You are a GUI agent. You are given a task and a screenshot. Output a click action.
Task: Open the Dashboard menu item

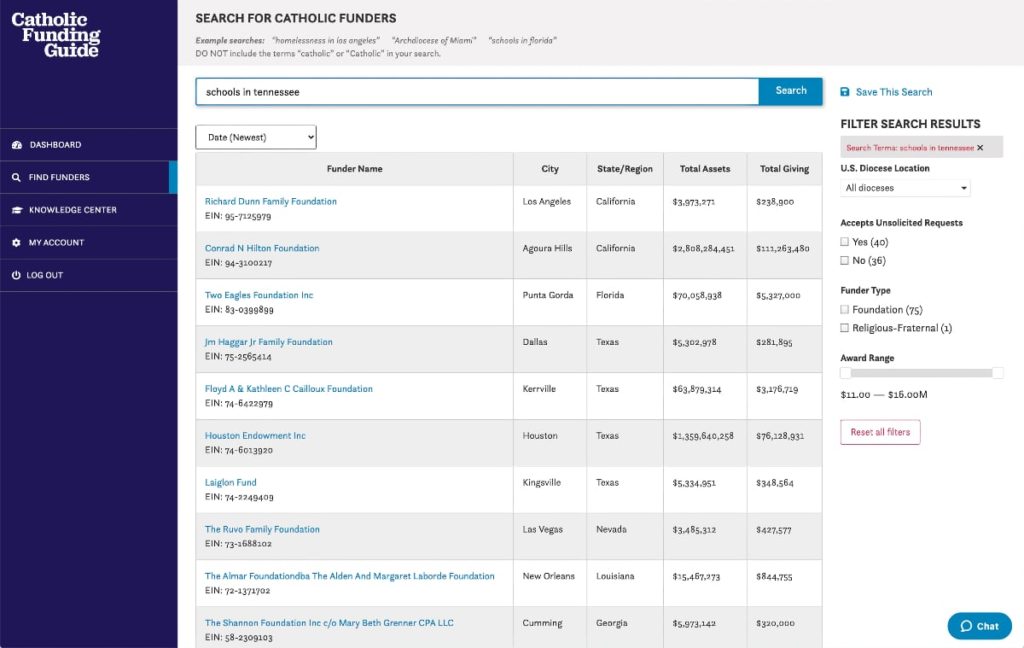88,145
